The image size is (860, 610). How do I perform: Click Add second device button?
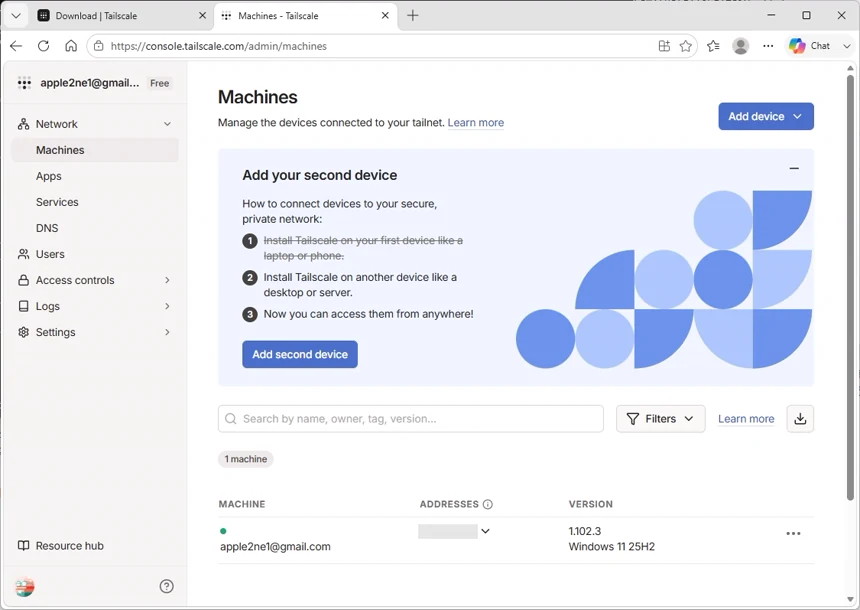[x=300, y=354]
